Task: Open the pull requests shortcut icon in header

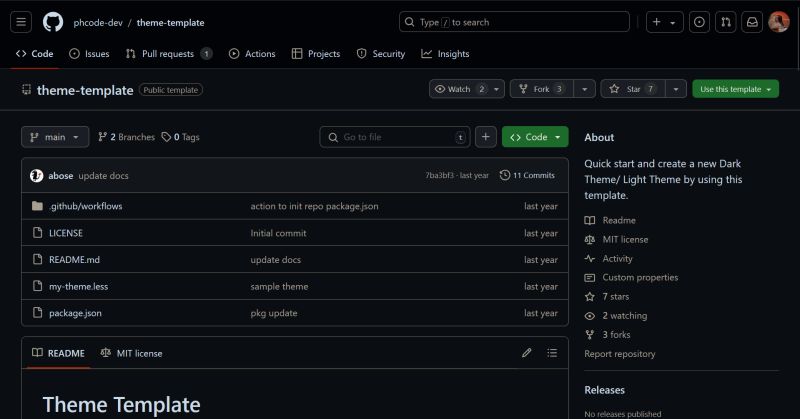Action: point(726,22)
